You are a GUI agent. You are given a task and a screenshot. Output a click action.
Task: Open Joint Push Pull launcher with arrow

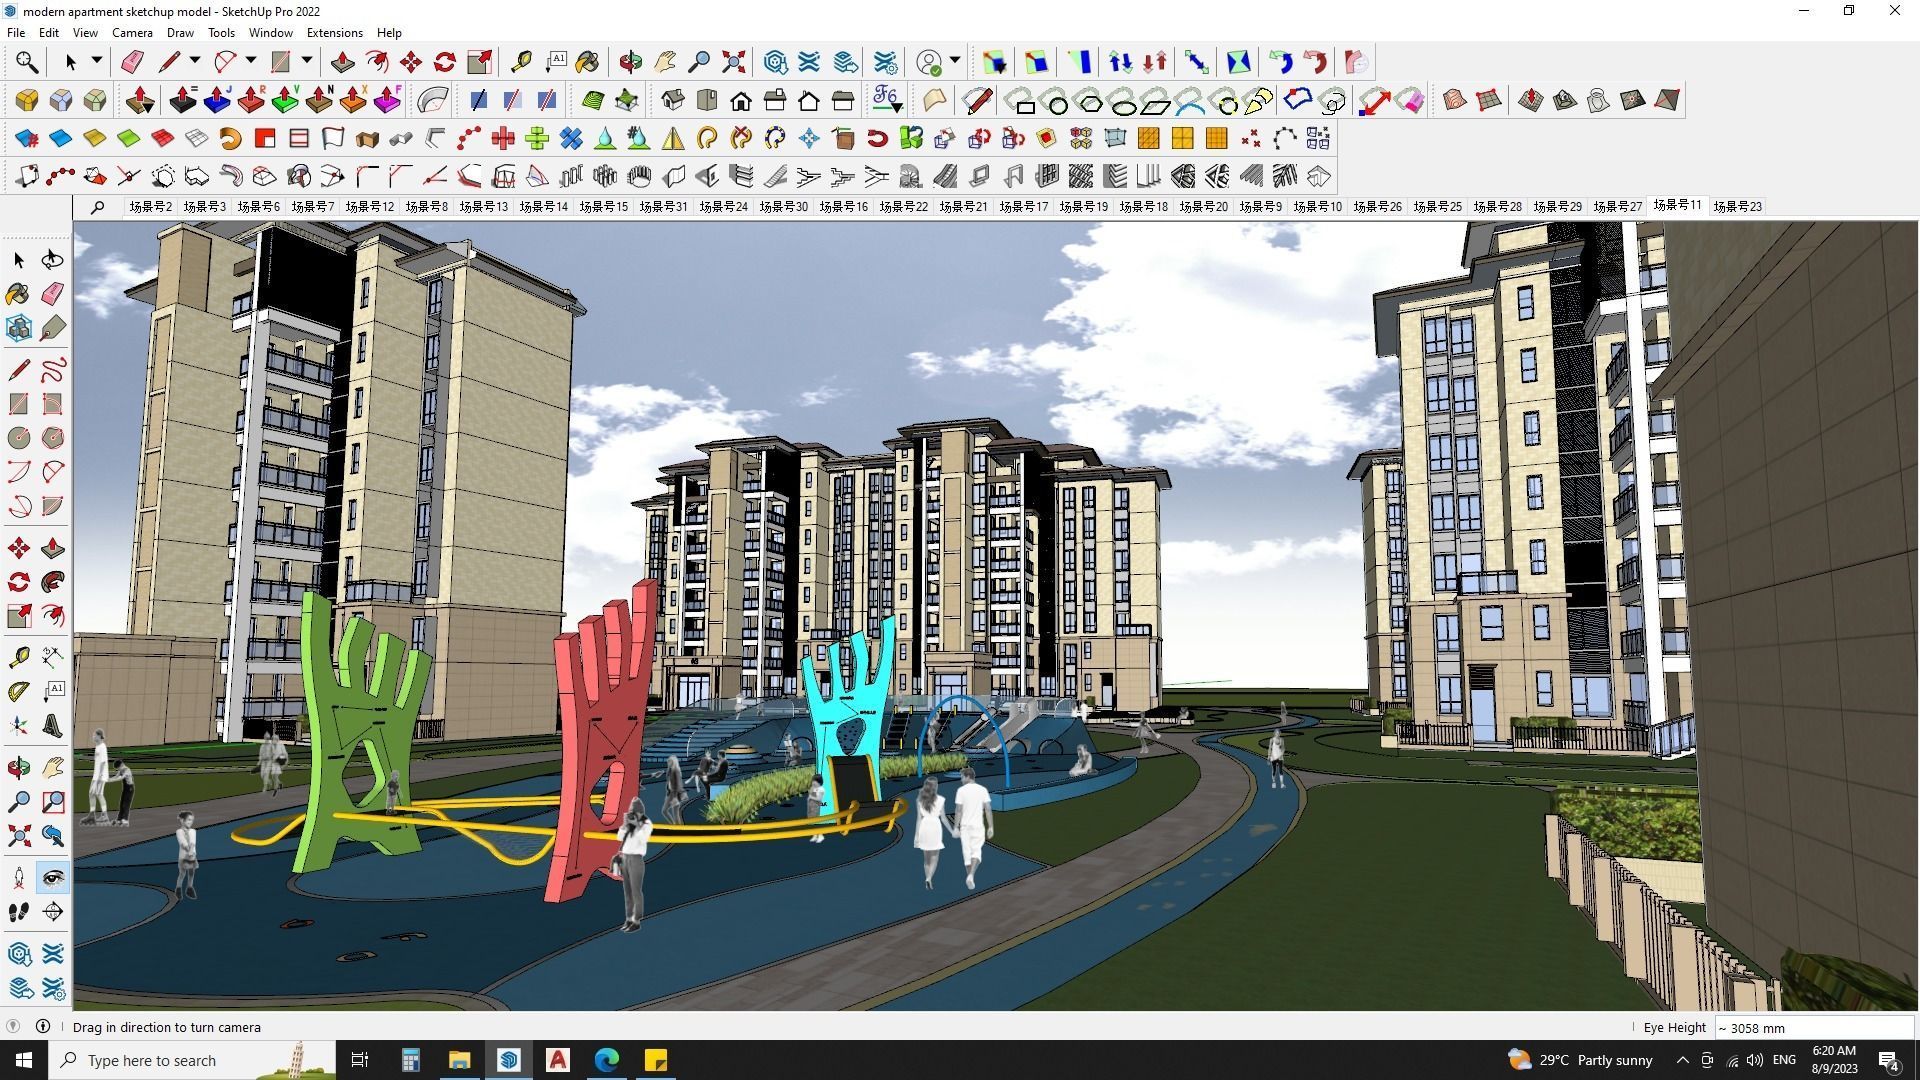coord(140,100)
